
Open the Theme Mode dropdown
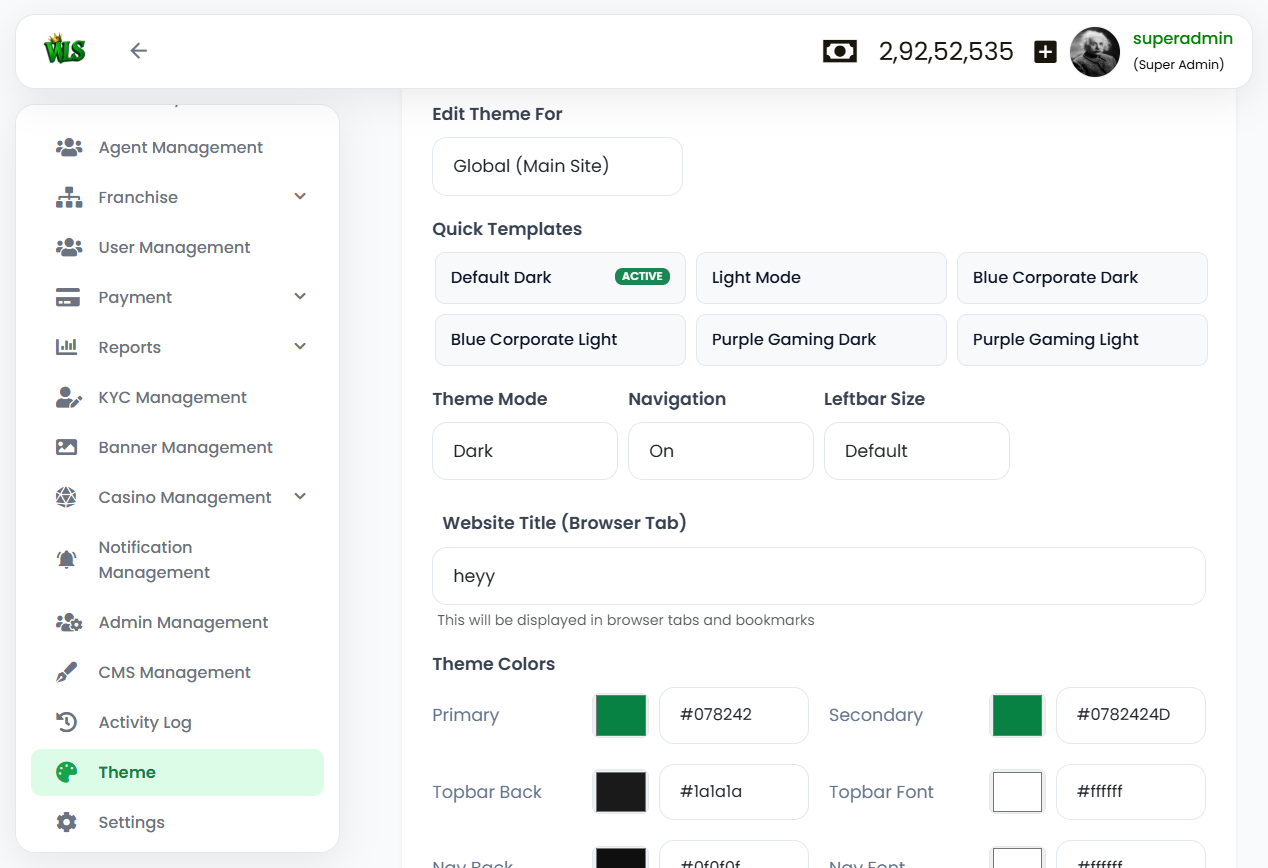[524, 451]
